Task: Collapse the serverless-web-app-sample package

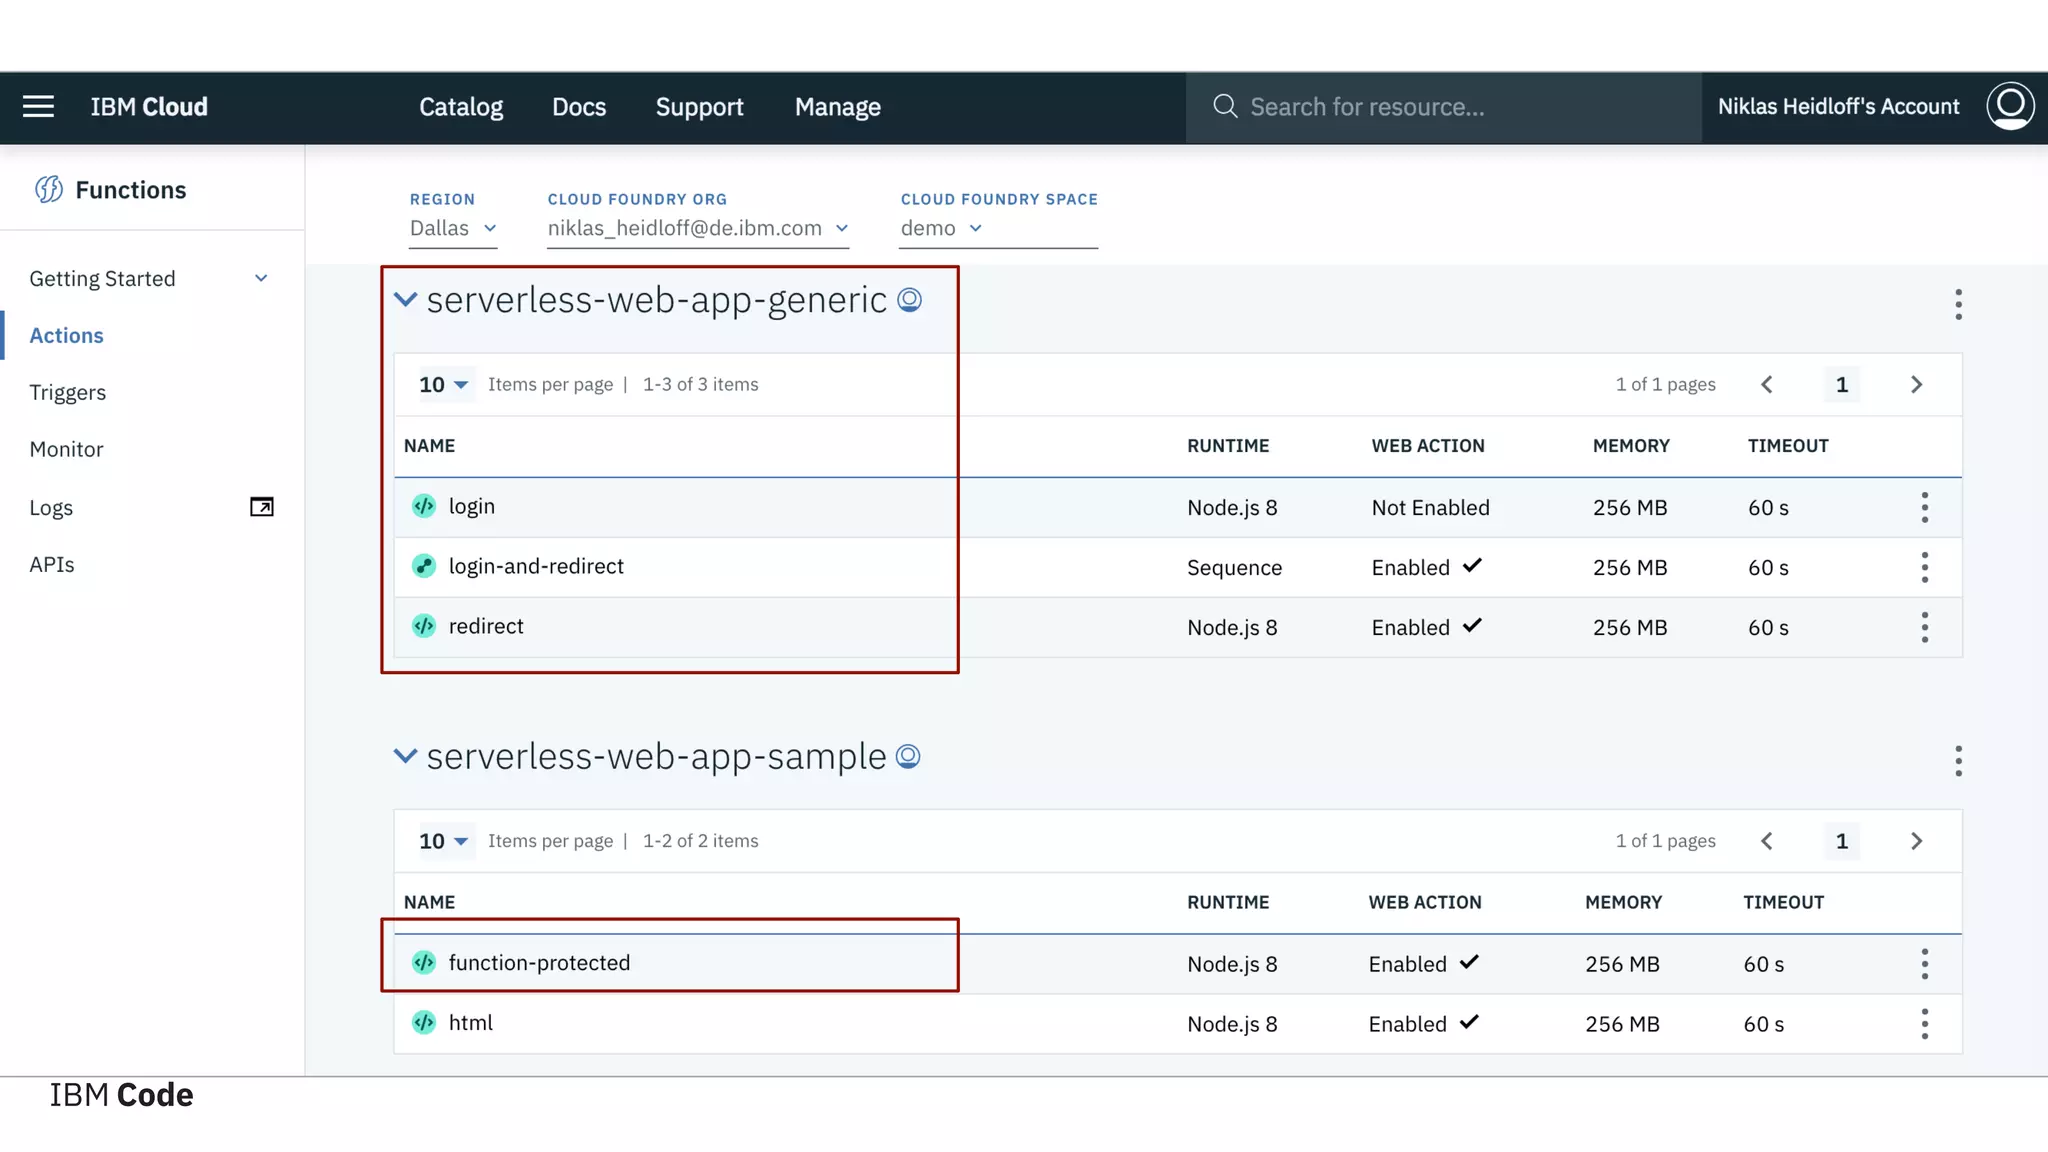Action: click(405, 756)
